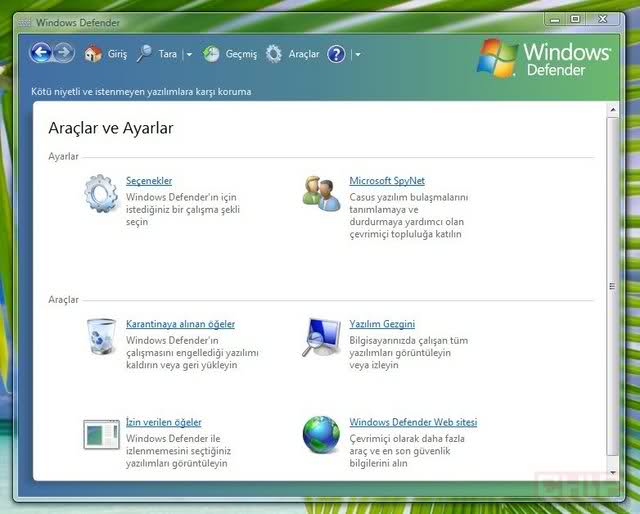
Task: Open the İzin verilen öğeler link
Action: (x=164, y=422)
